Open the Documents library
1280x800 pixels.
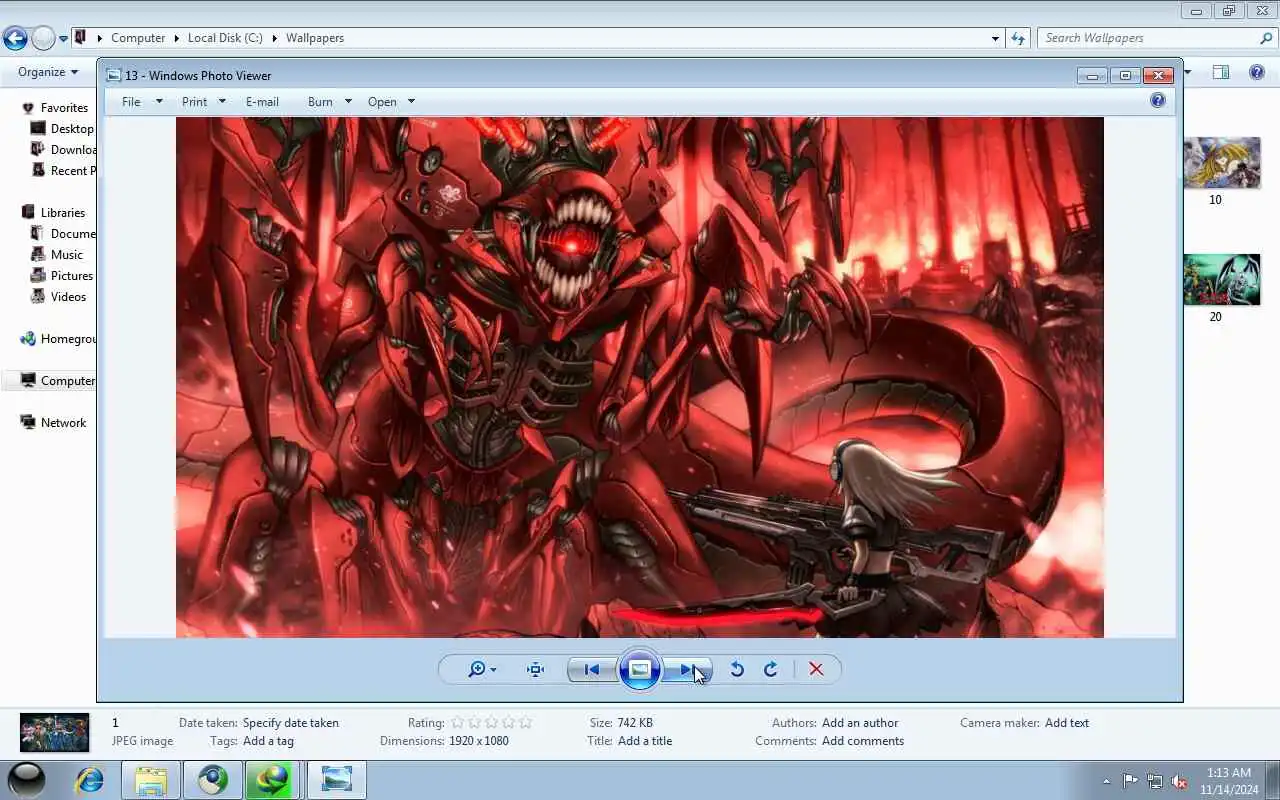[x=73, y=233]
